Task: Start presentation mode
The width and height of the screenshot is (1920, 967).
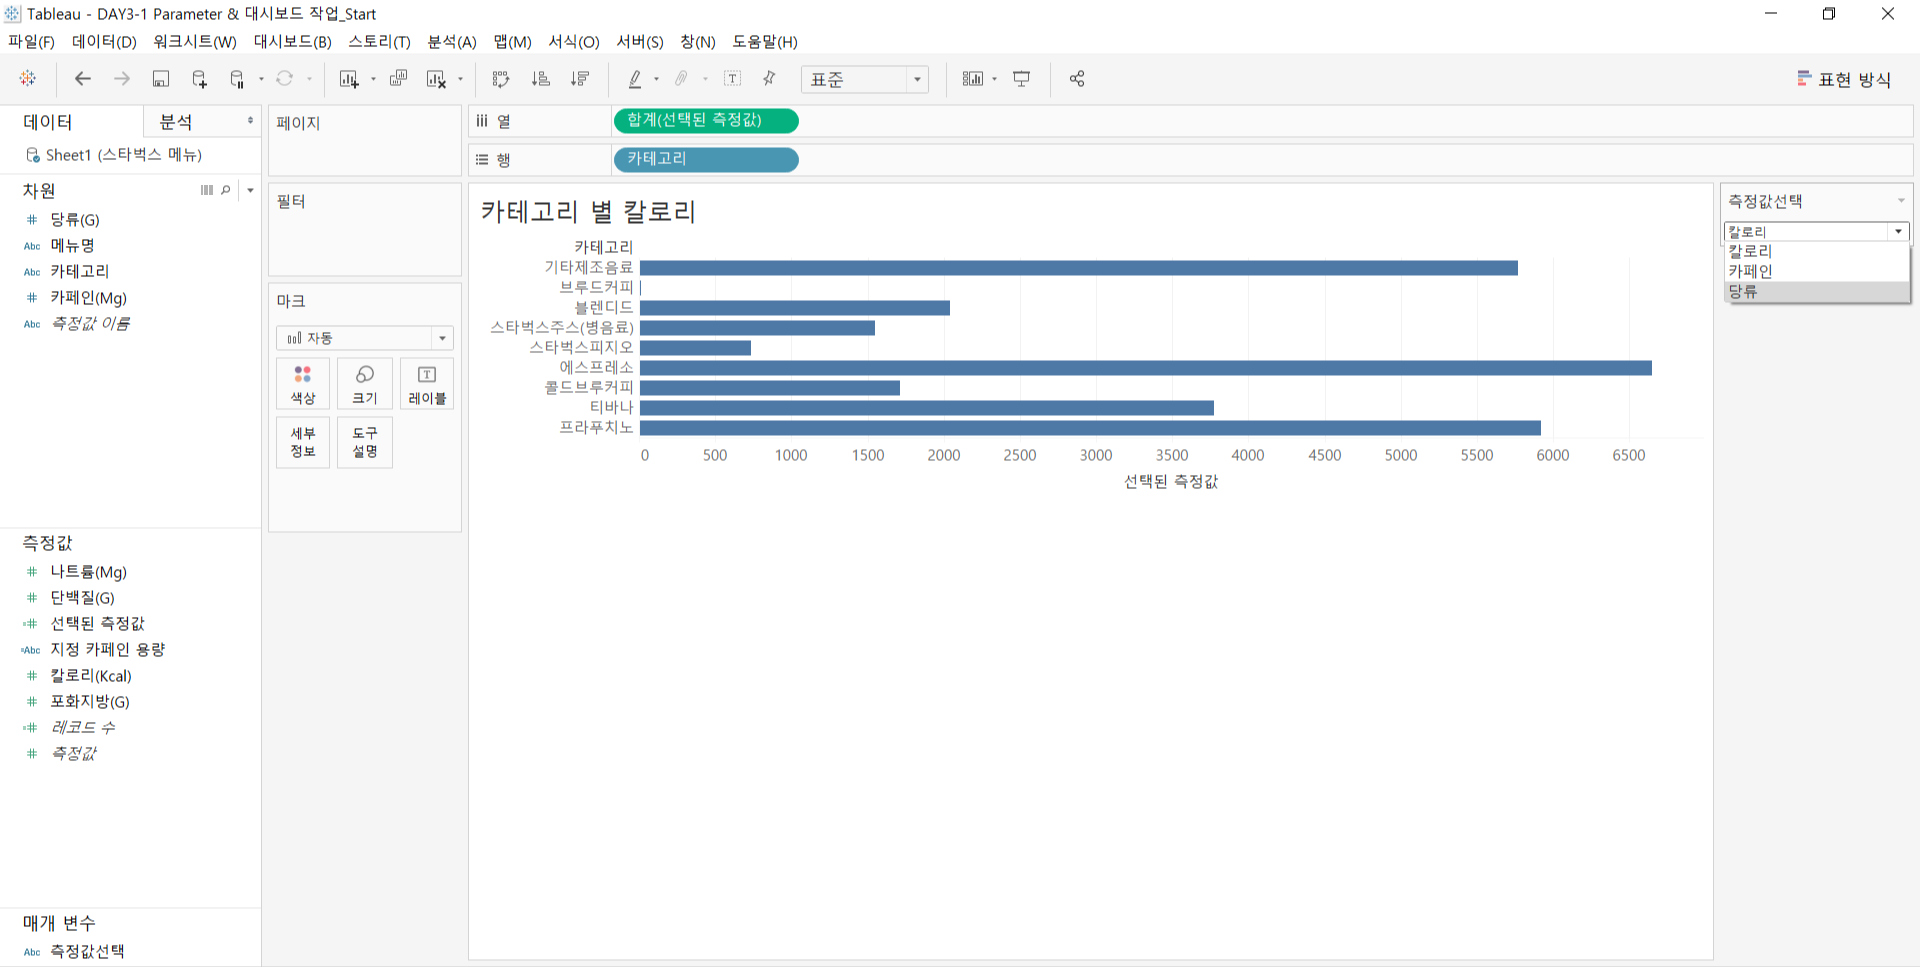Action: (x=1022, y=79)
